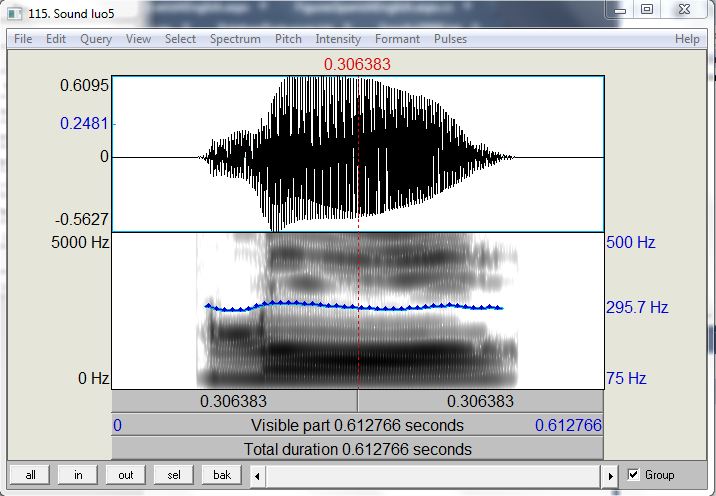Image resolution: width=716 pixels, height=496 pixels.
Task: Open the Spectrum menu
Action: click(235, 39)
